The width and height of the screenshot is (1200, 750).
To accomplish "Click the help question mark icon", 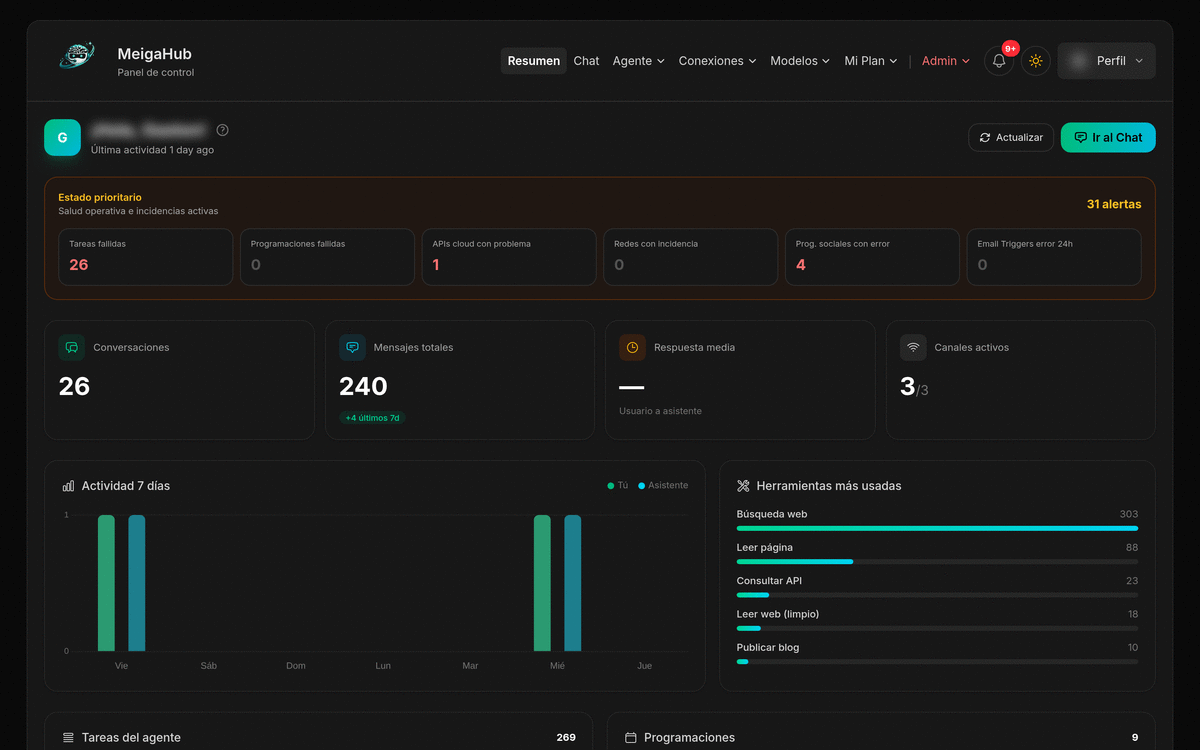I will 222,130.
